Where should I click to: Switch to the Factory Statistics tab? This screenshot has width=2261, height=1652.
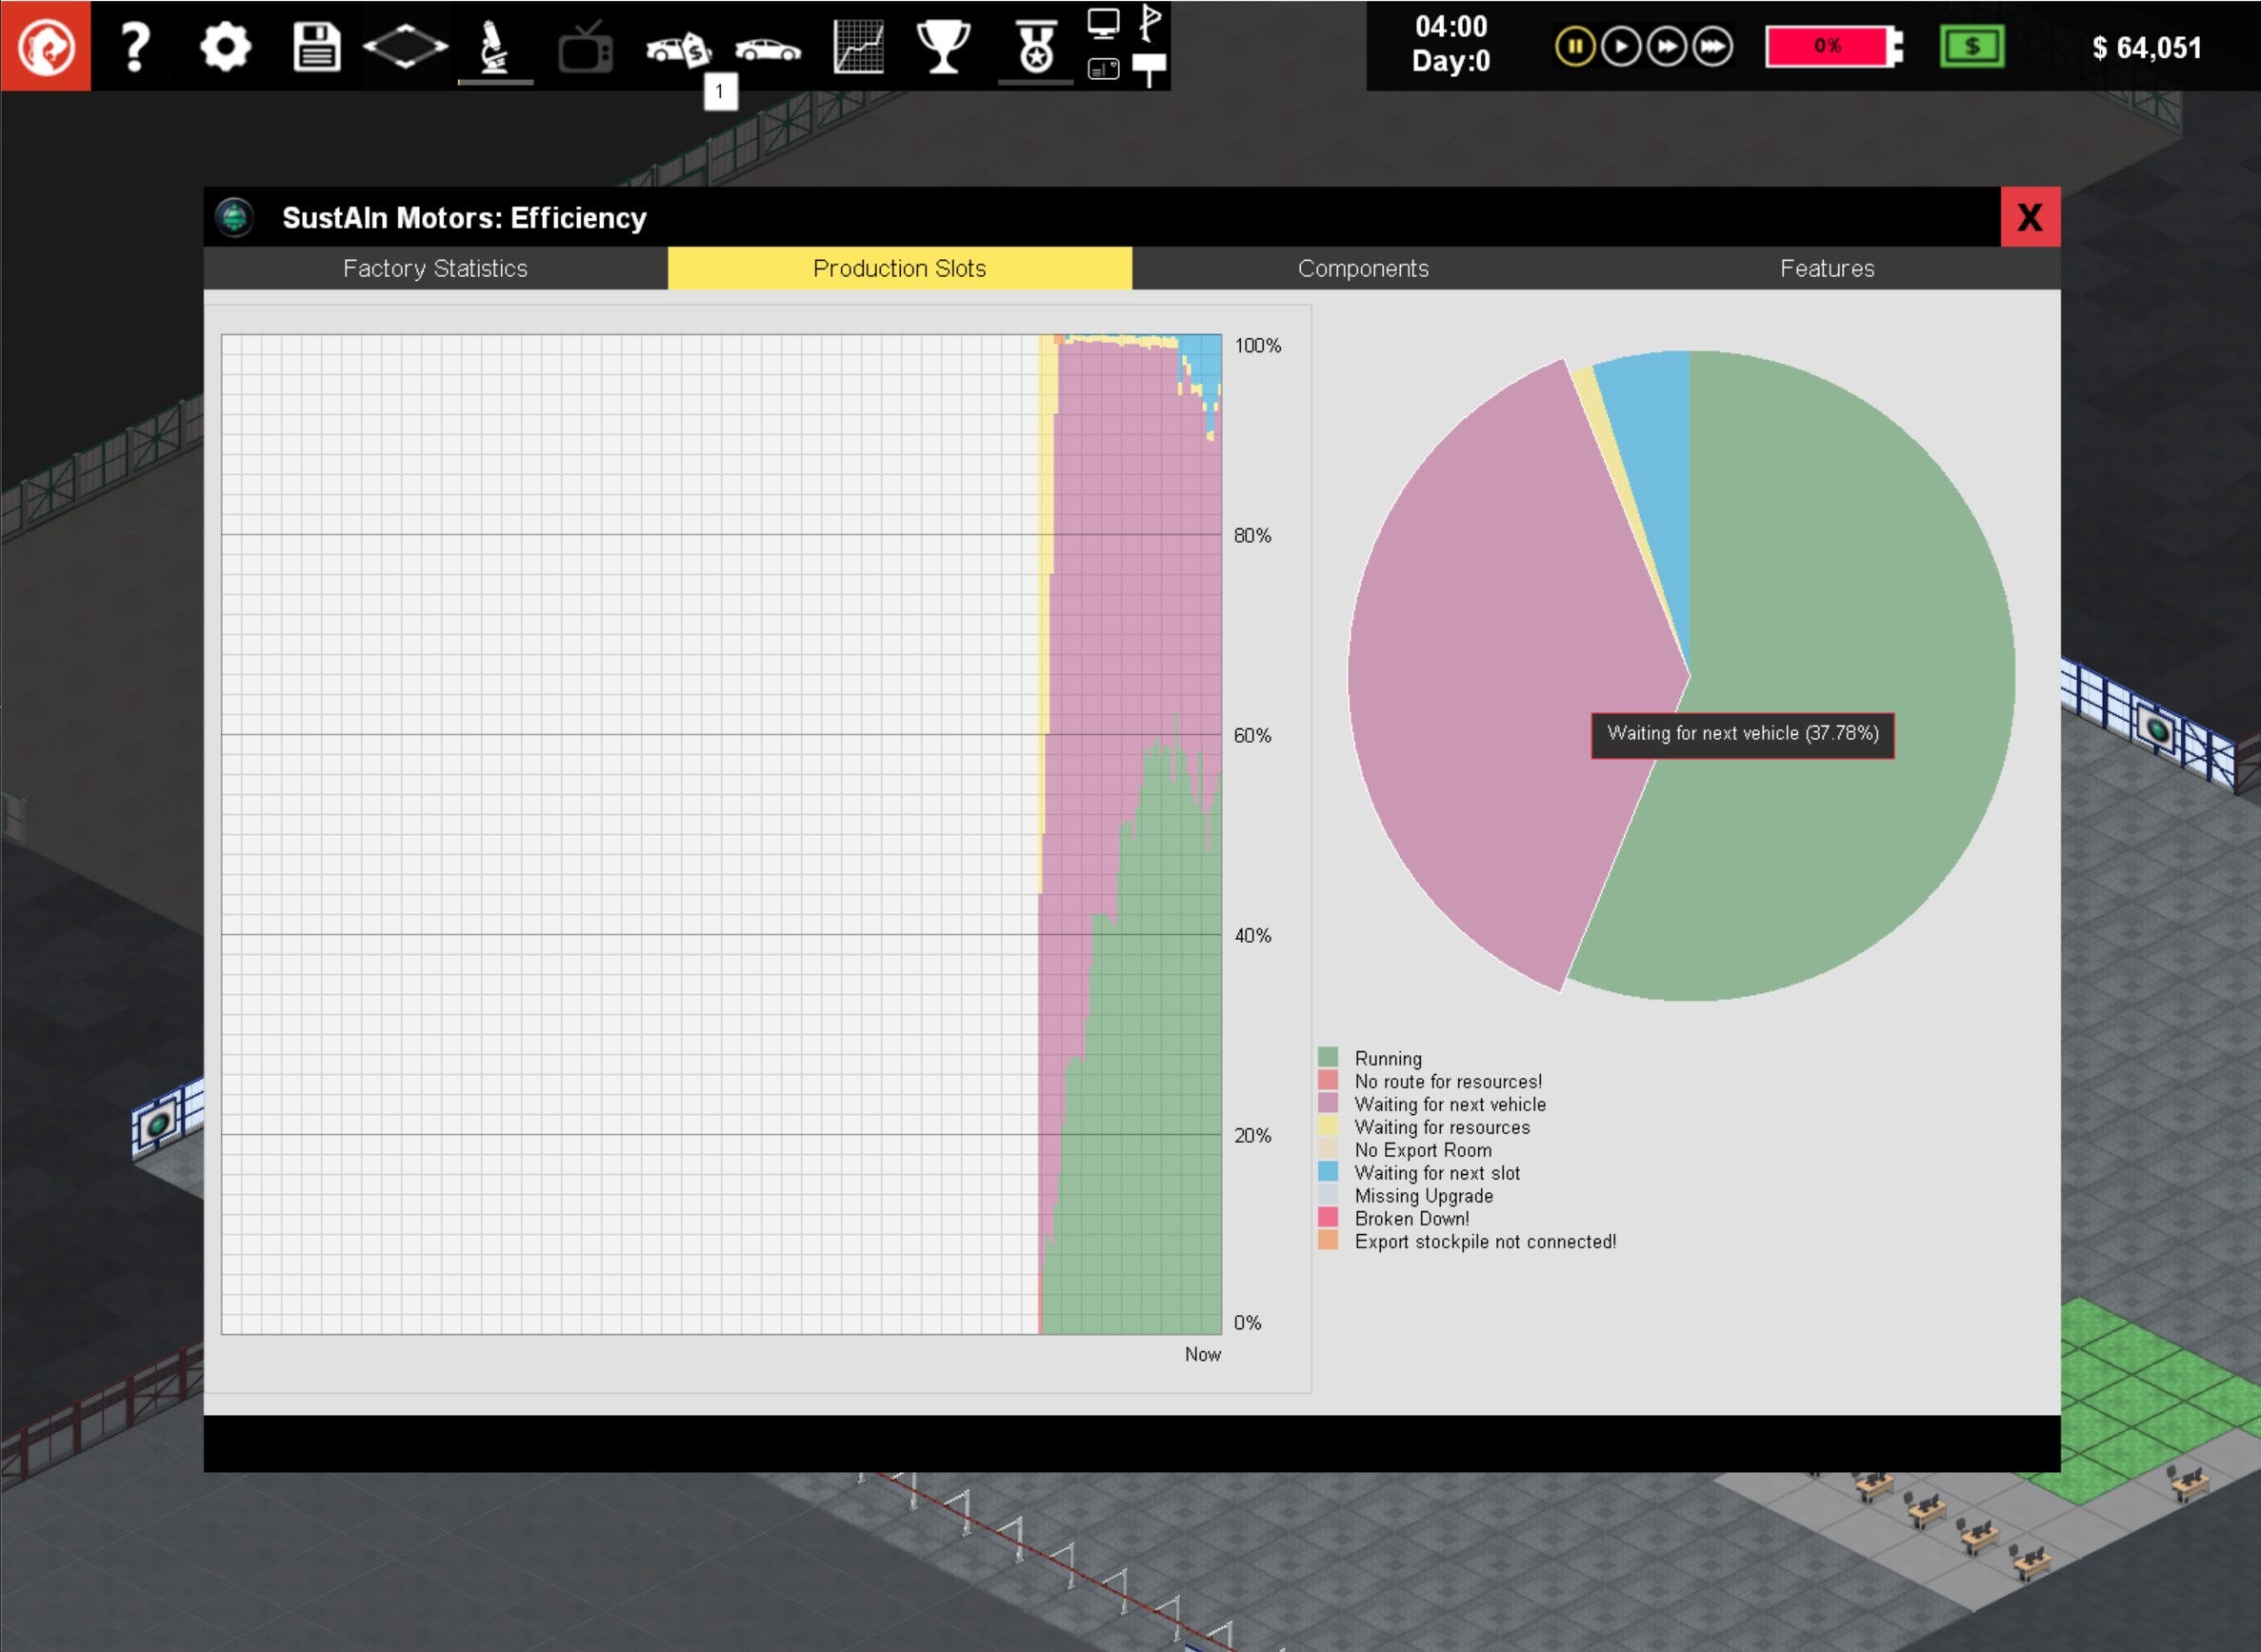click(435, 268)
